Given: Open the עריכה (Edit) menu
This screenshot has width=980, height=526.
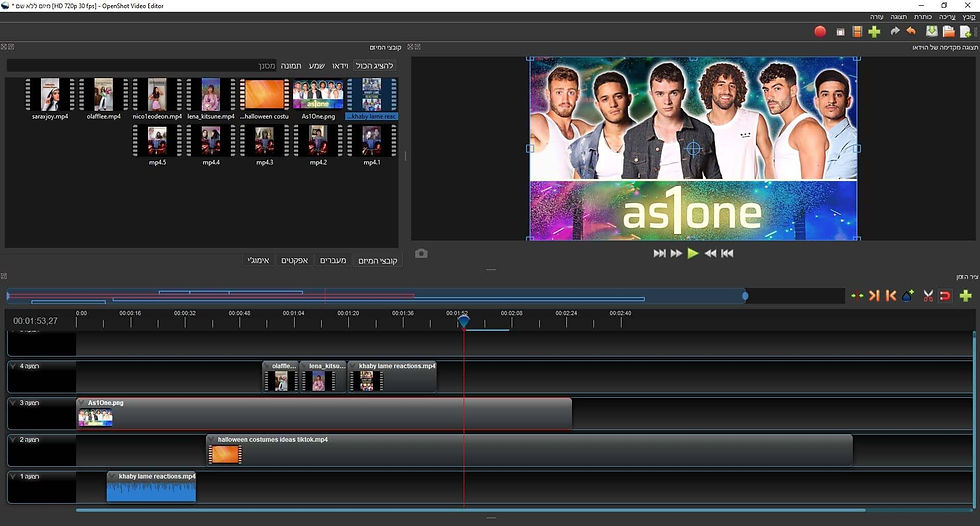Looking at the screenshot, I should point(948,17).
